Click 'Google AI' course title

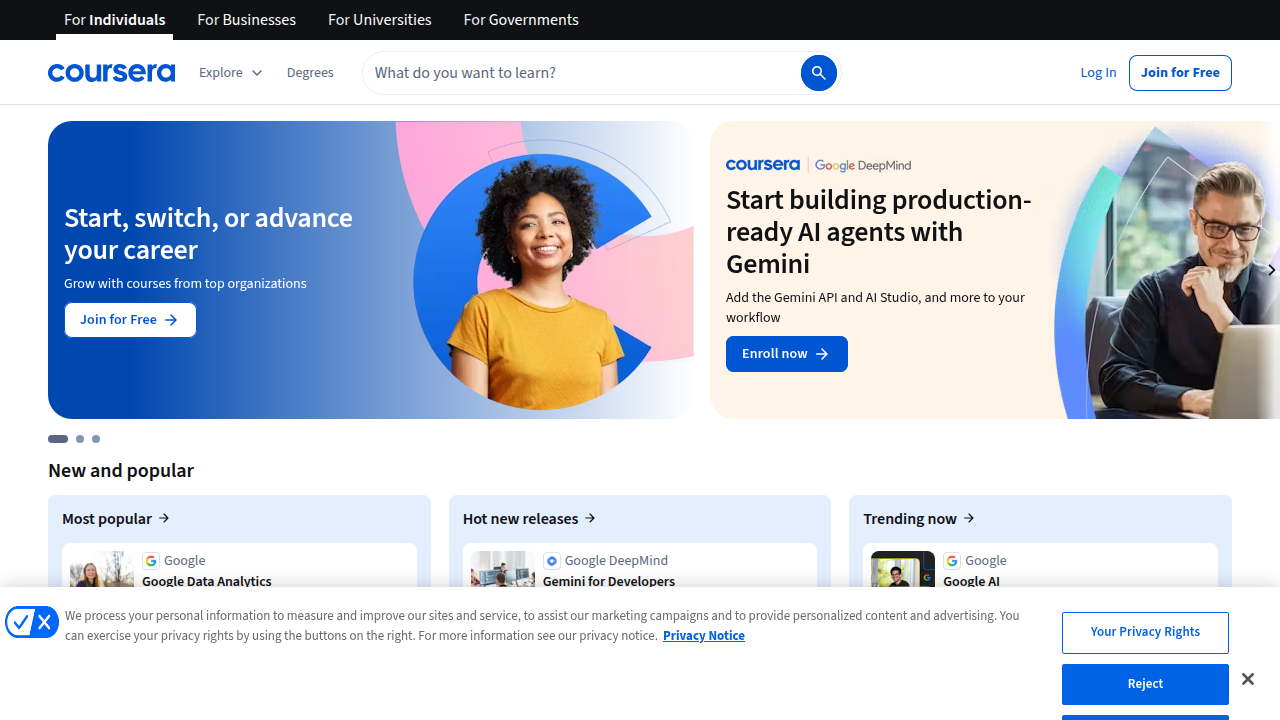coord(971,581)
